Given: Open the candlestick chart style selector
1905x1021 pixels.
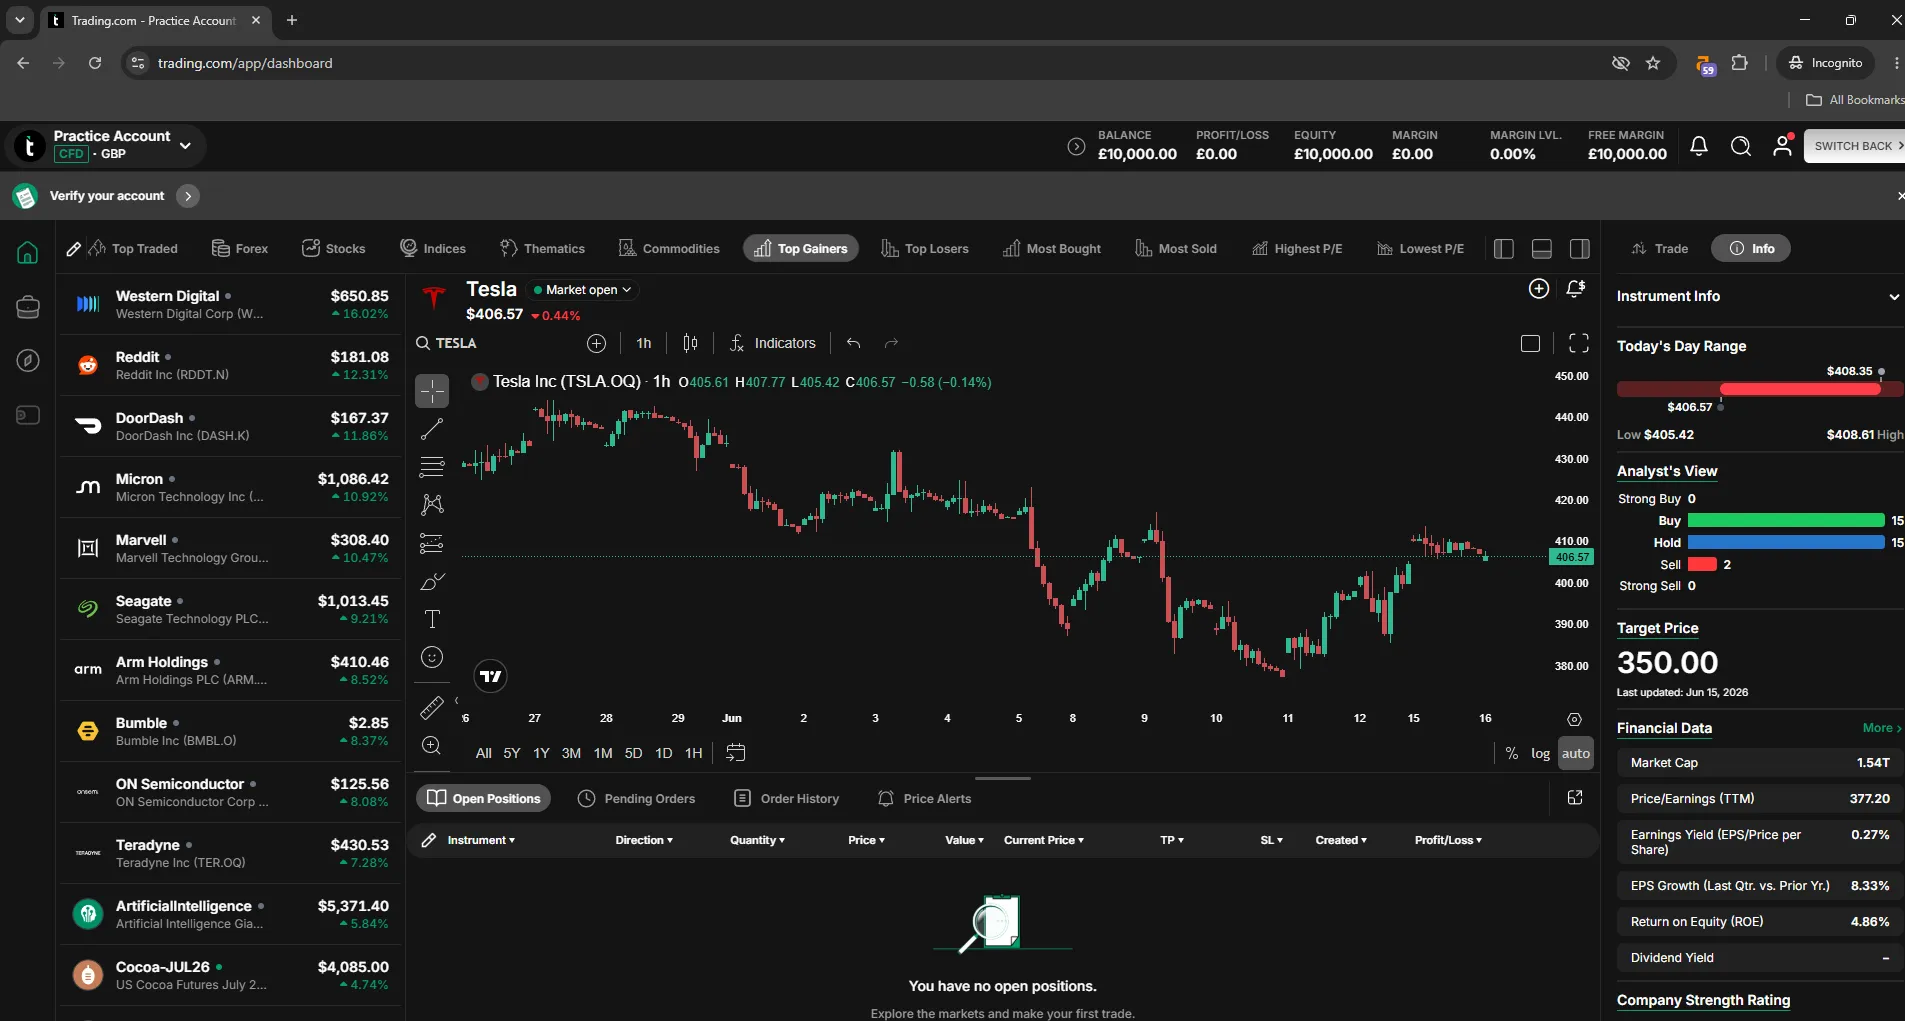Looking at the screenshot, I should coord(690,343).
